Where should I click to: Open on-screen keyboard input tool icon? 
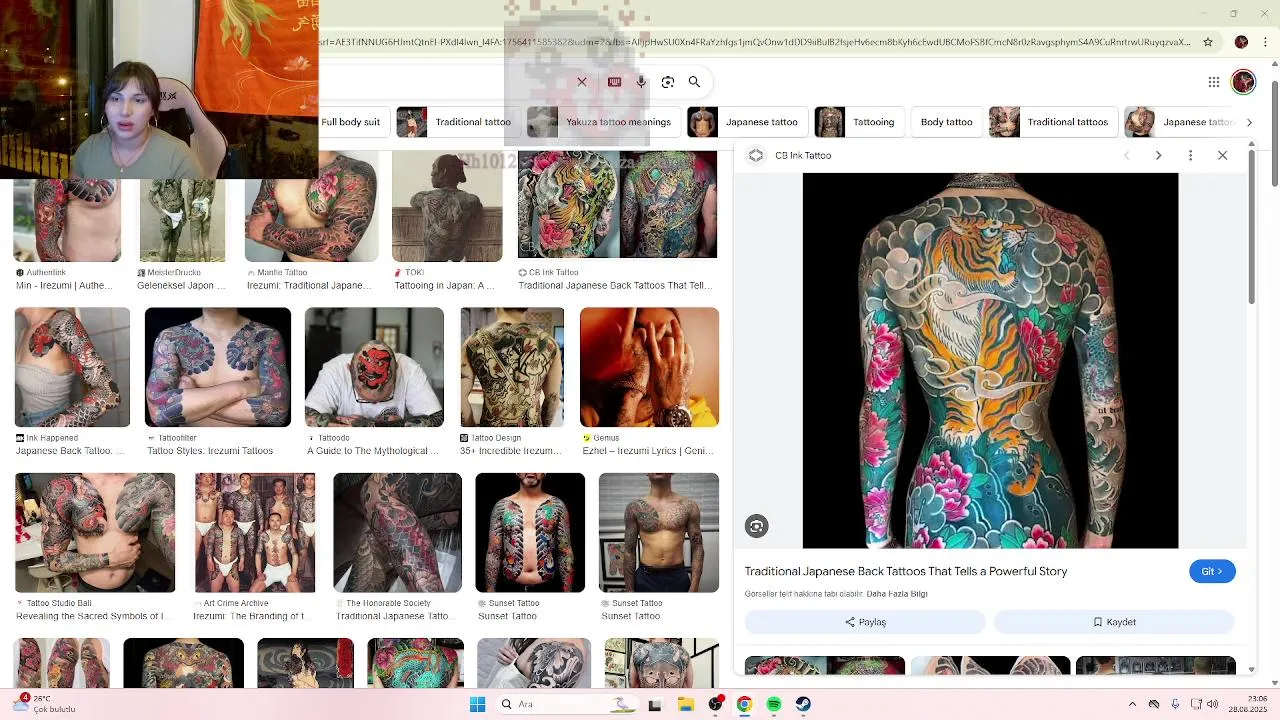click(x=614, y=82)
